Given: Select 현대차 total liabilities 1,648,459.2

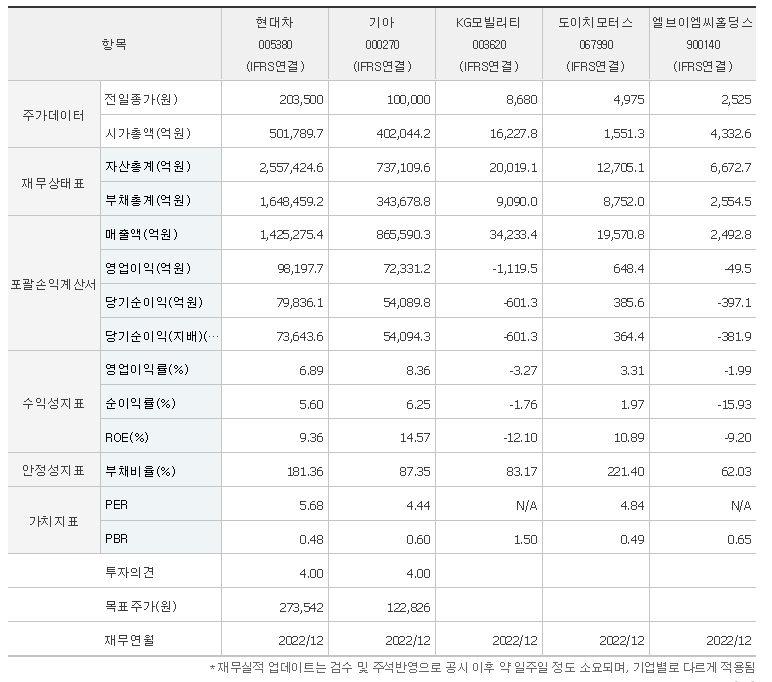Looking at the screenshot, I should tap(291, 201).
